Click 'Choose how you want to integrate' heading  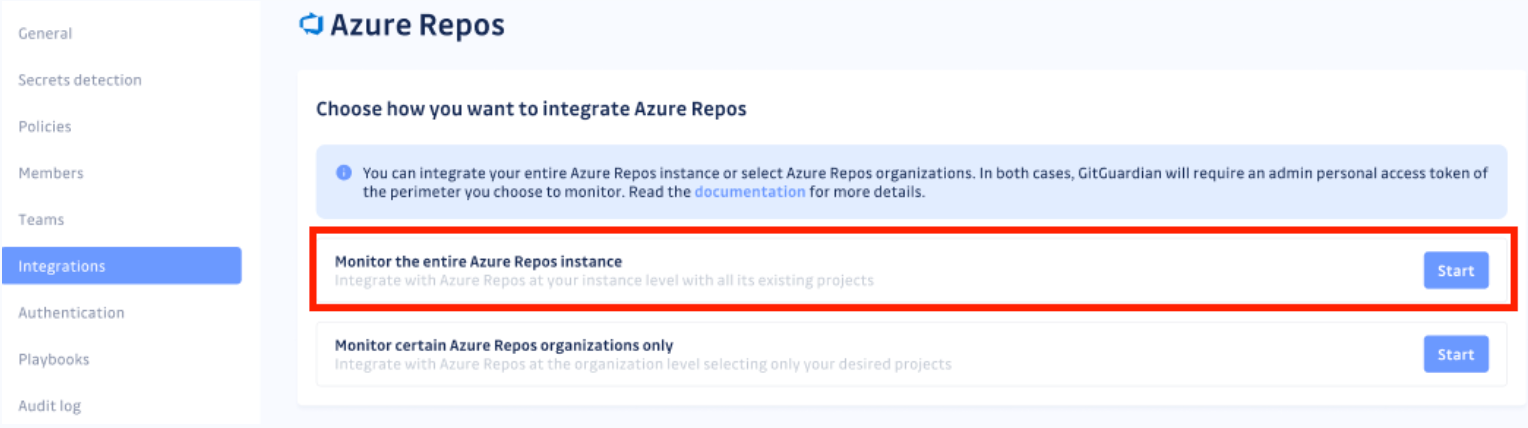pos(531,109)
